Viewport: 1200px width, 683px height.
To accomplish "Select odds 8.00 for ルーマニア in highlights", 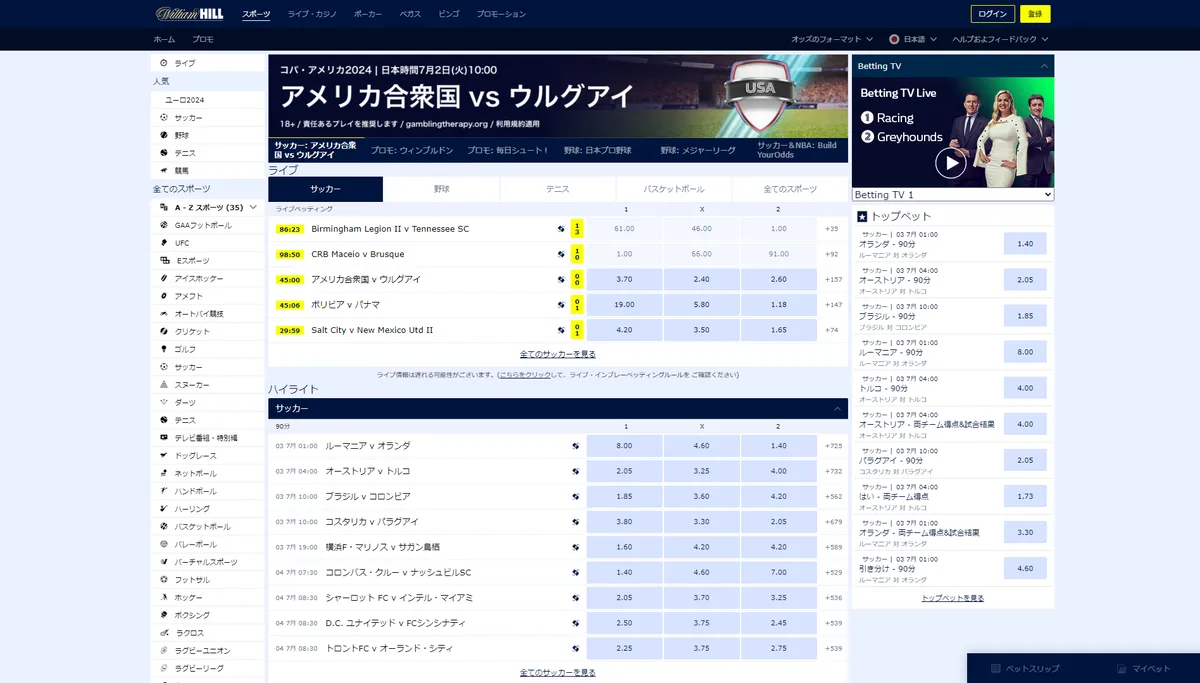I will (x=624, y=446).
